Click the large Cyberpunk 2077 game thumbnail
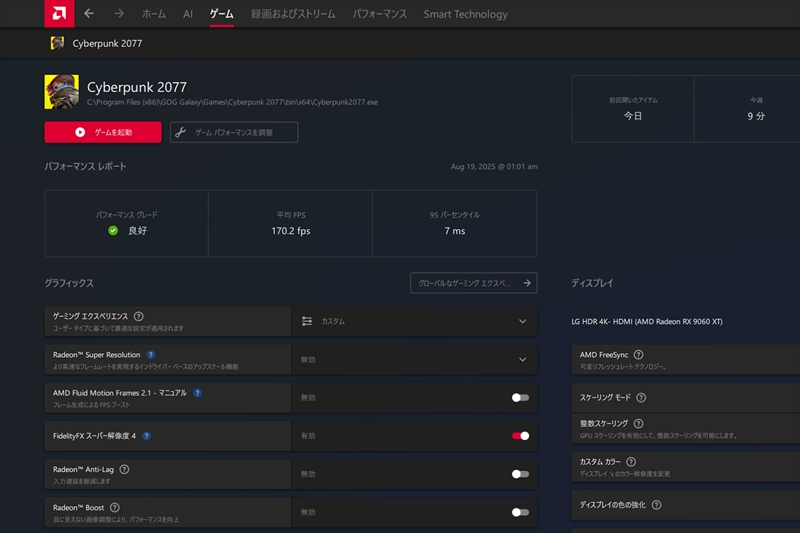The width and height of the screenshot is (800, 533). (62, 92)
